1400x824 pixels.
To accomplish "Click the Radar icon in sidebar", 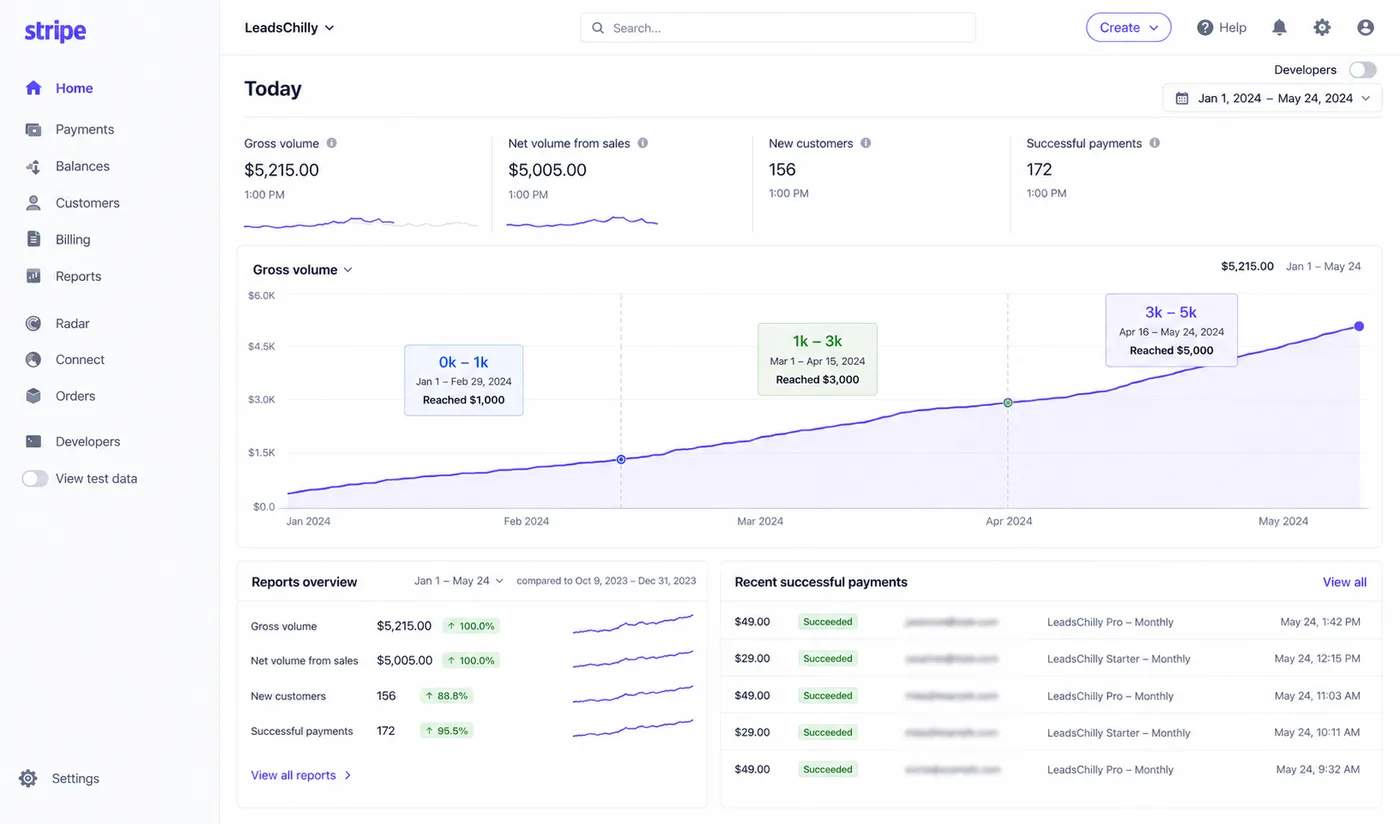I will [34, 323].
